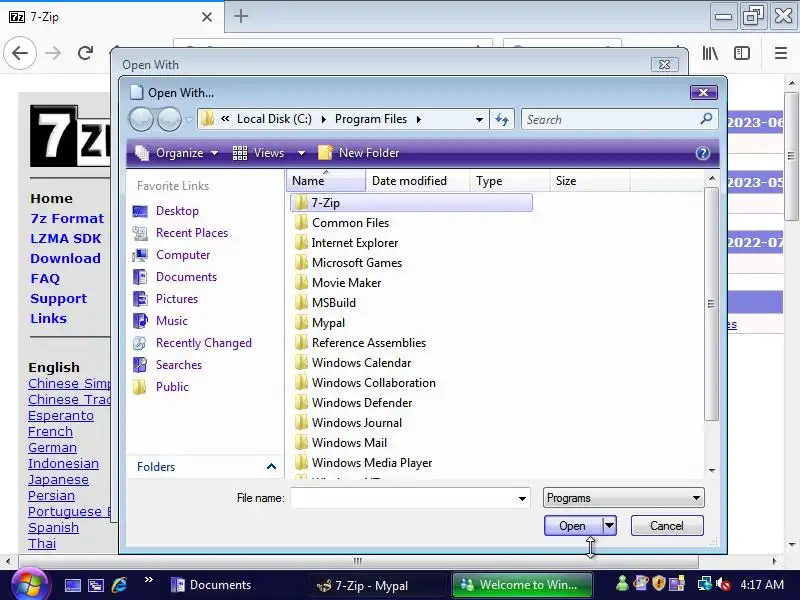Viewport: 800px width, 600px height.
Task: Click the dialog Search field
Action: coord(611,119)
